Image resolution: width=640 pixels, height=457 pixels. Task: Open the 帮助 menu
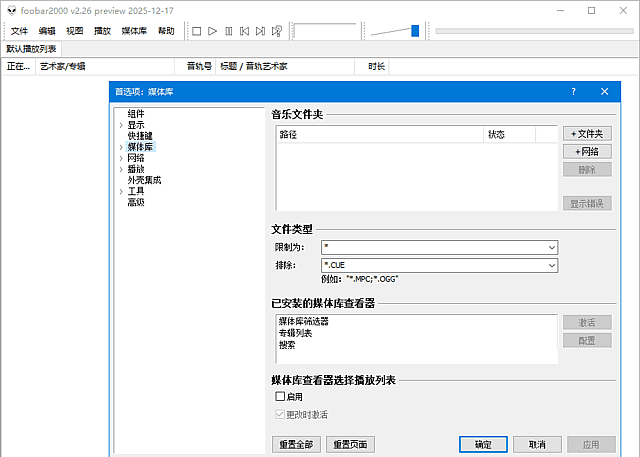click(166, 31)
